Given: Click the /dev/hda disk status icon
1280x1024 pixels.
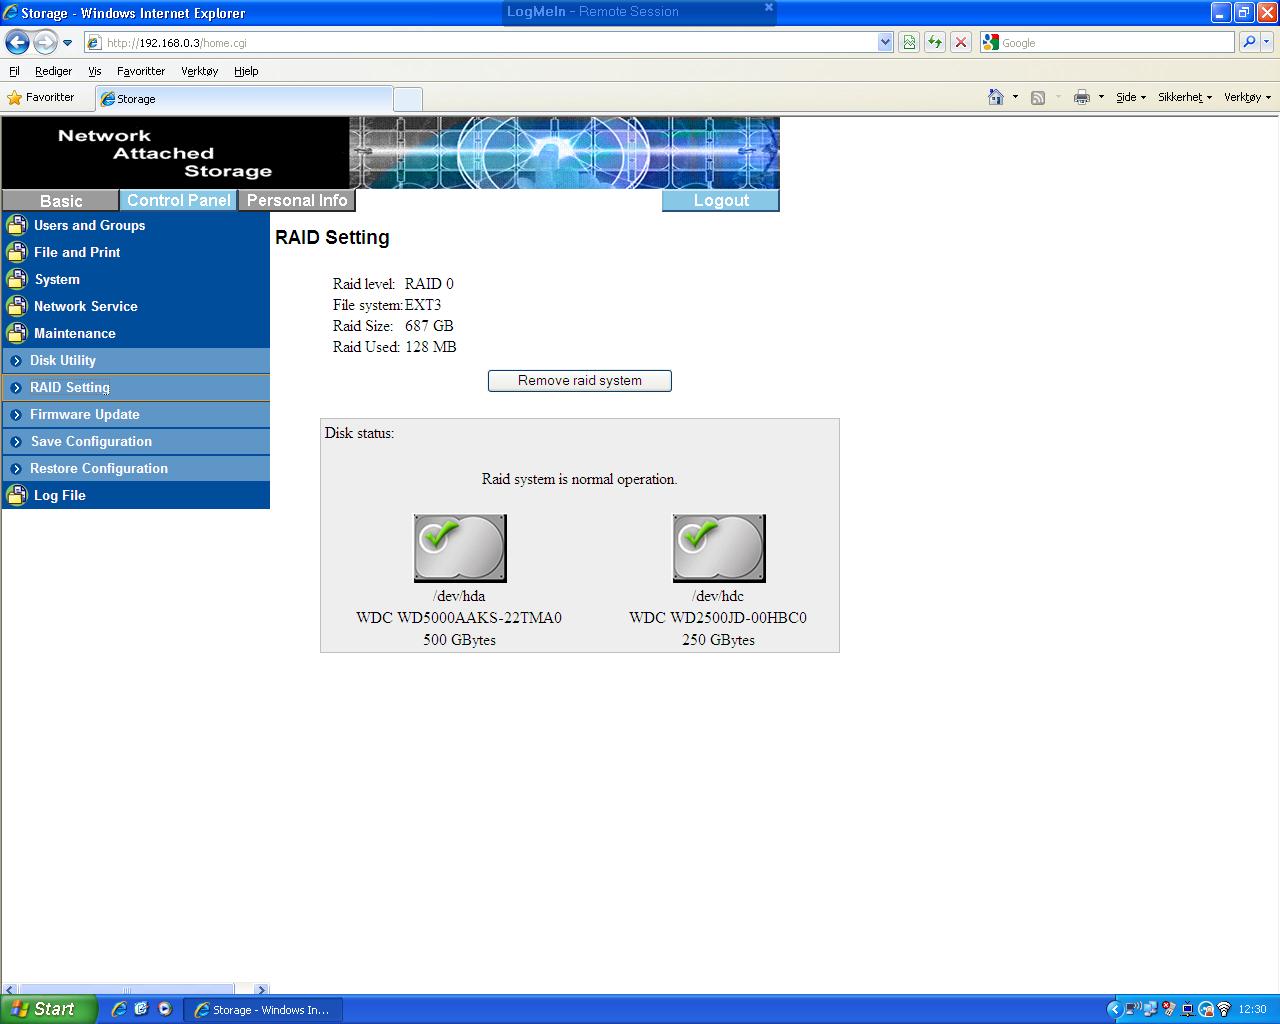Looking at the screenshot, I should [x=460, y=548].
